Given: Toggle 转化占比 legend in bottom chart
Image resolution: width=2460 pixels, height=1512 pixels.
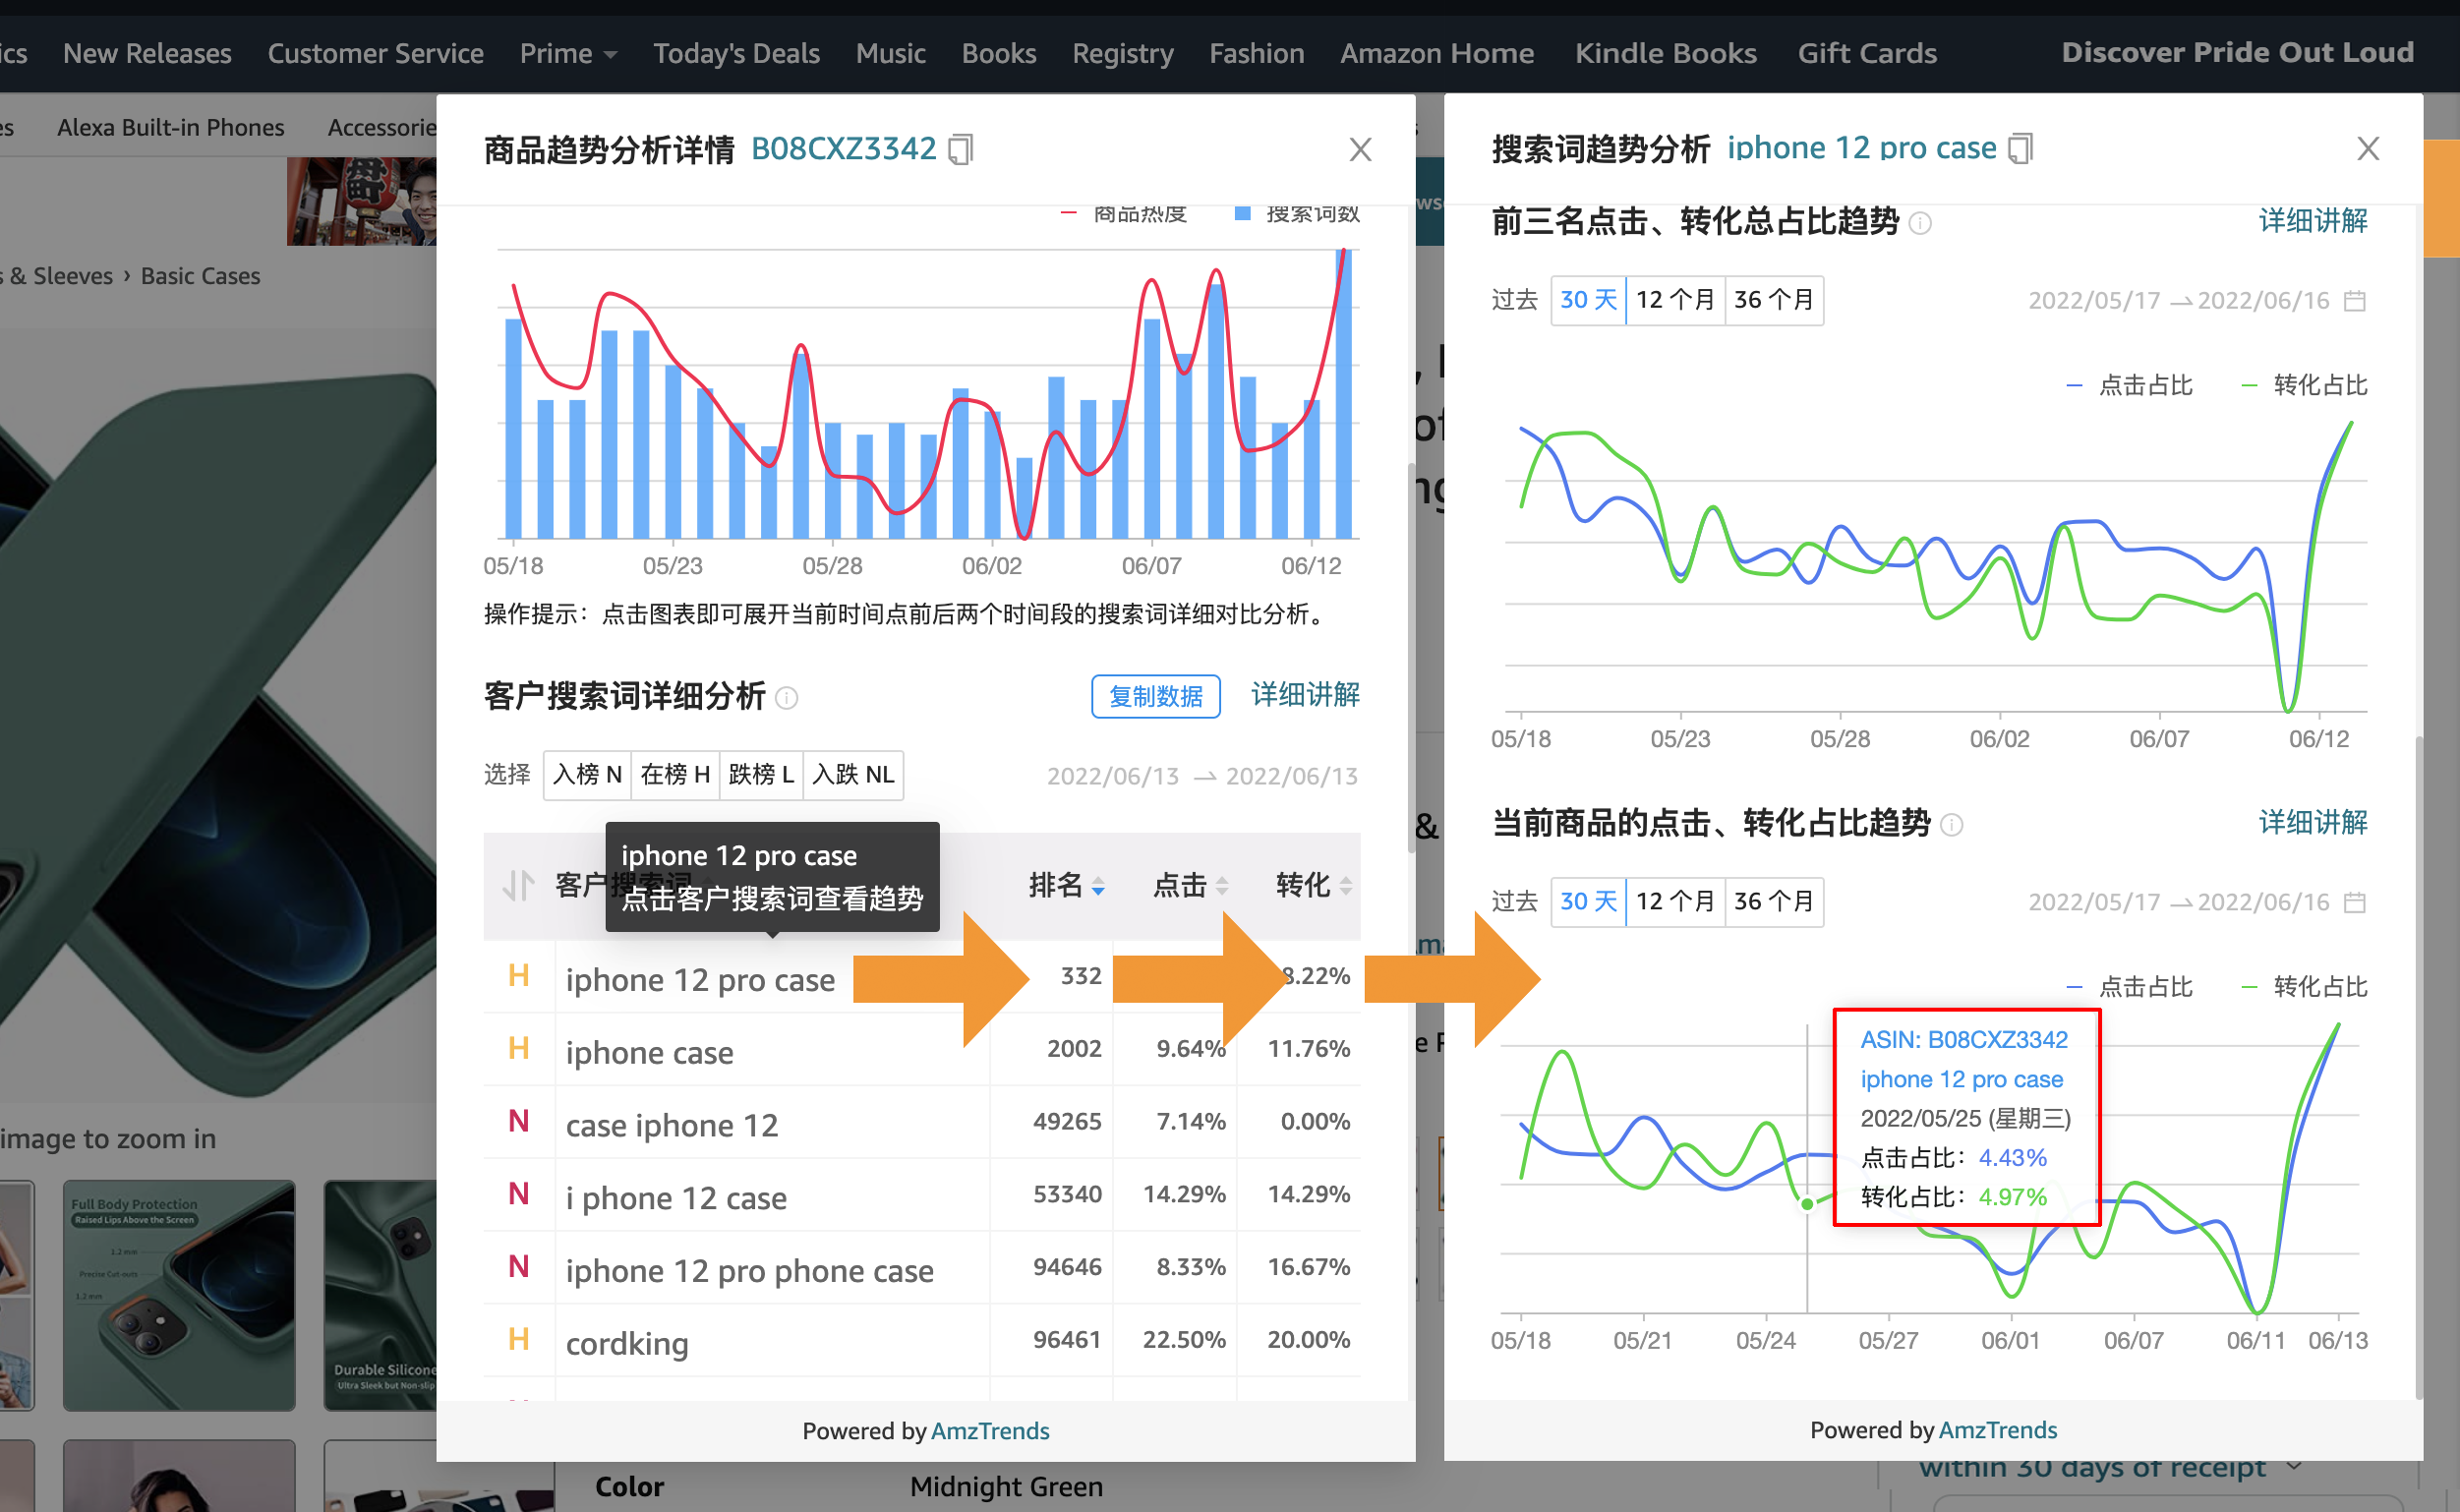Looking at the screenshot, I should [2305, 987].
